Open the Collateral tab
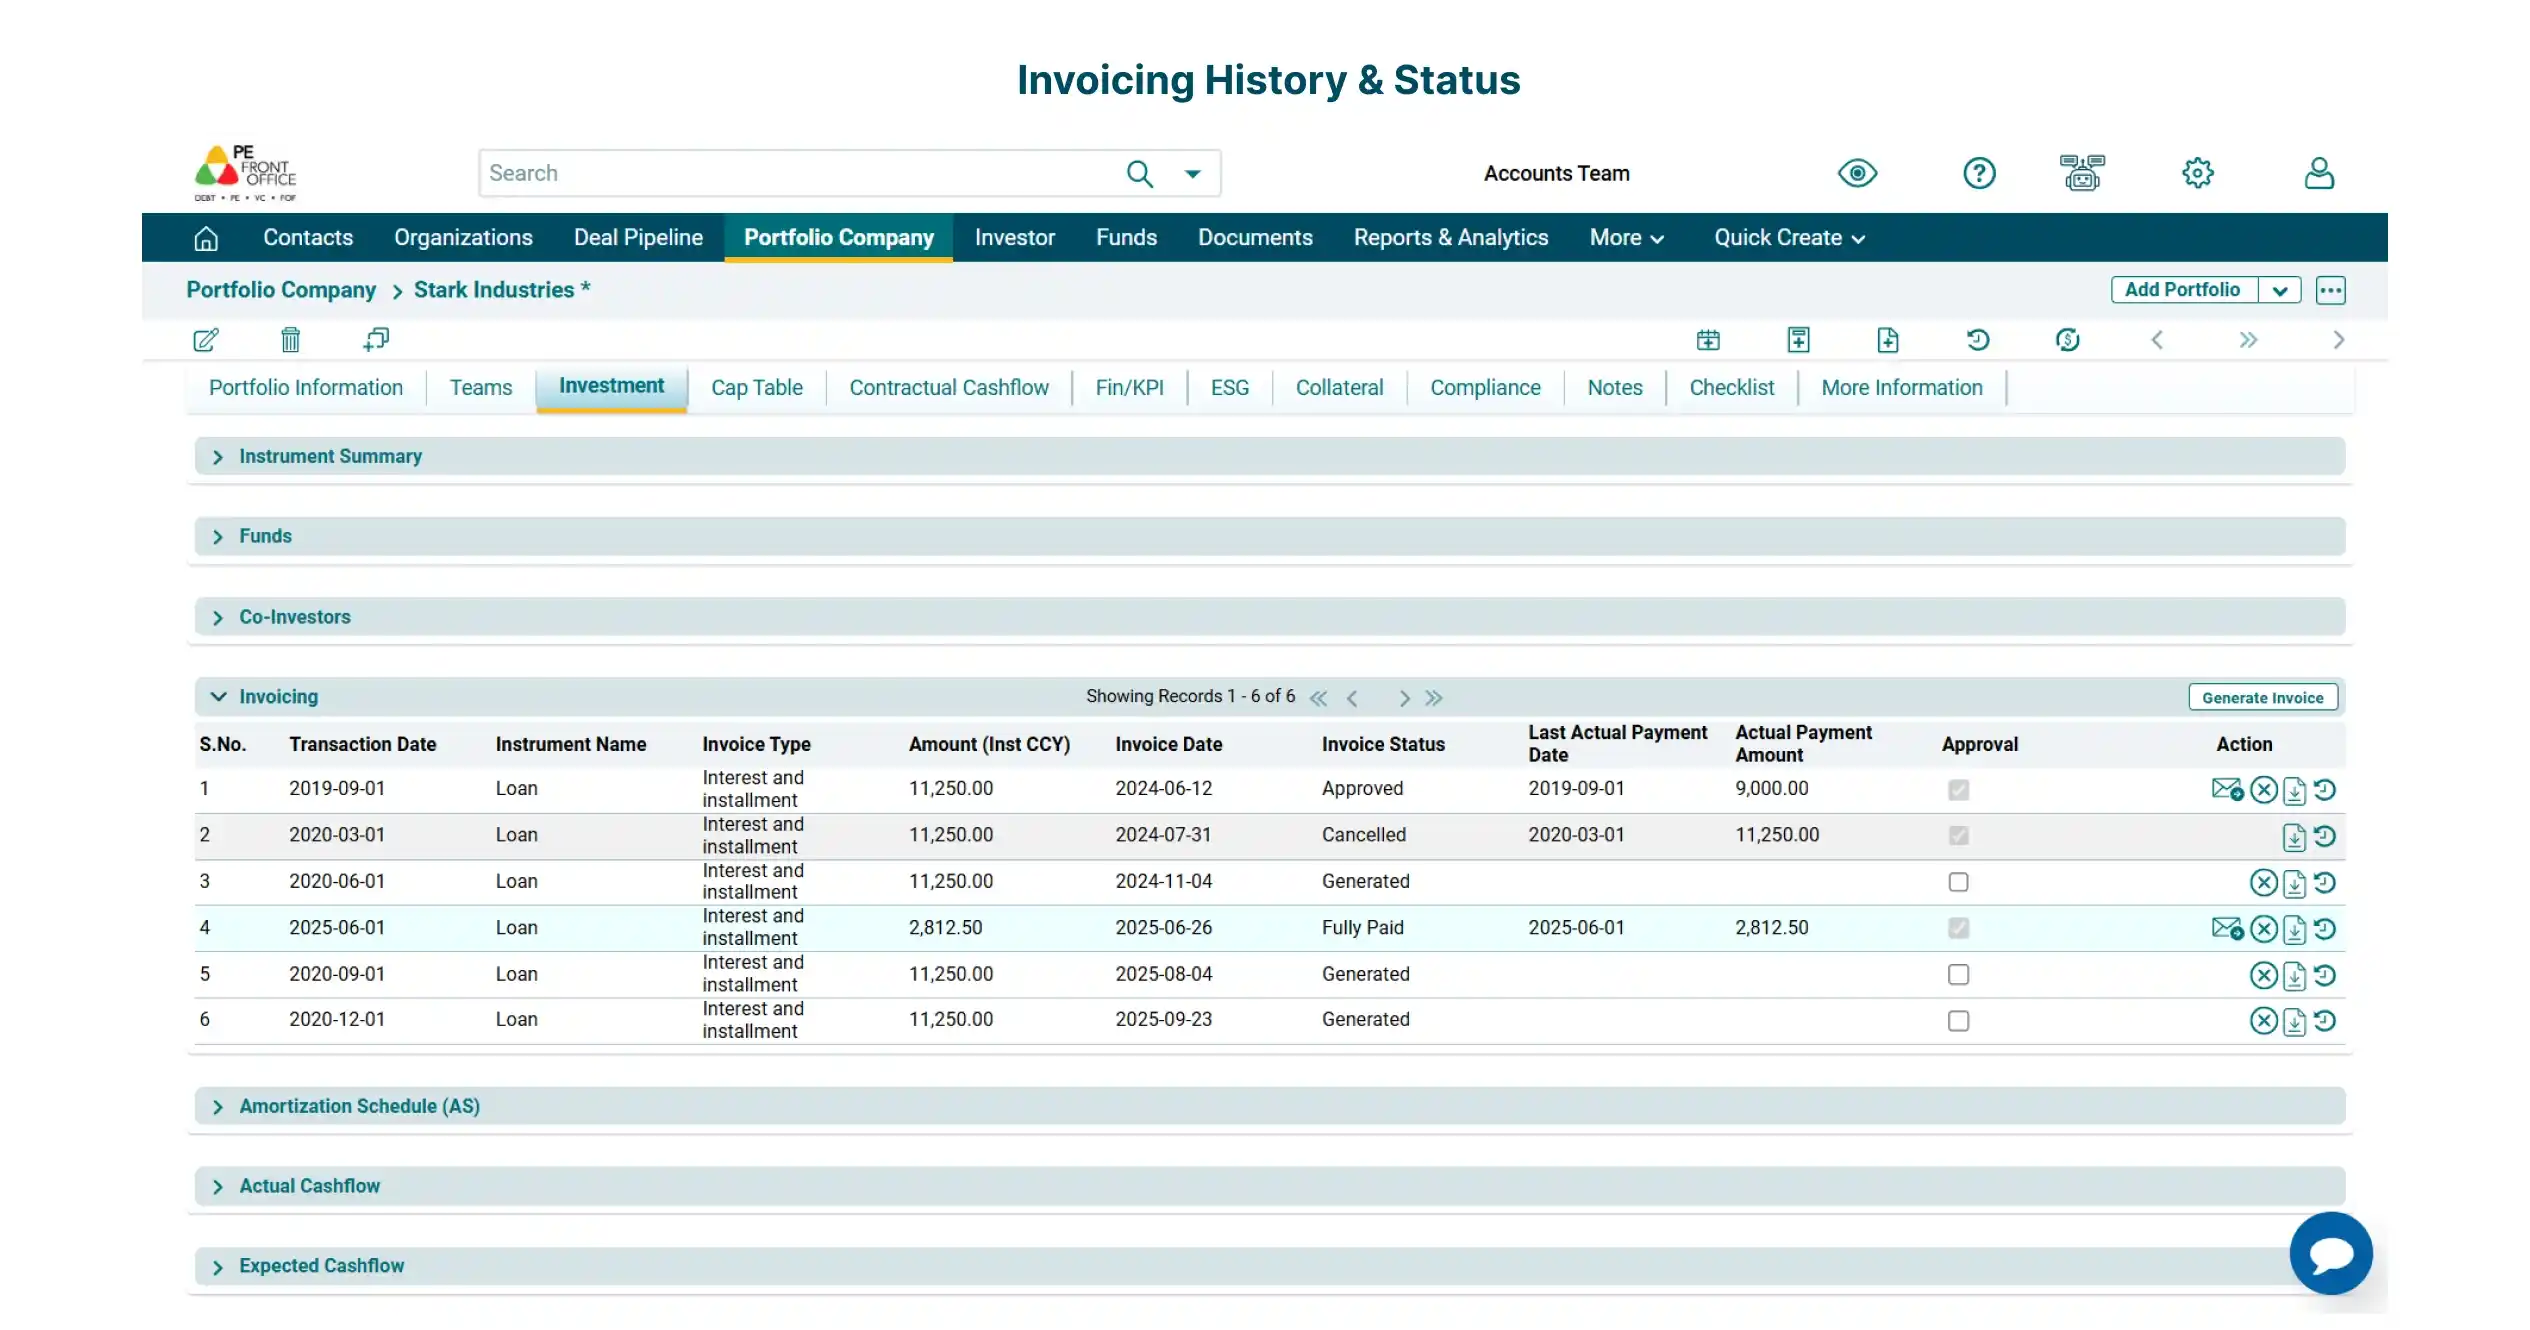This screenshot has width=2530, height=1330. tap(1339, 388)
